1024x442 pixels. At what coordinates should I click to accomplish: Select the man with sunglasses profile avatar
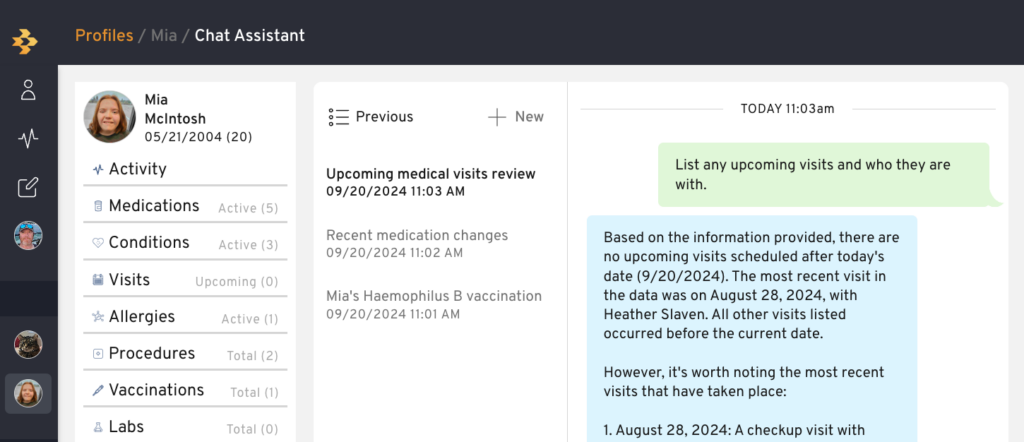(x=28, y=236)
